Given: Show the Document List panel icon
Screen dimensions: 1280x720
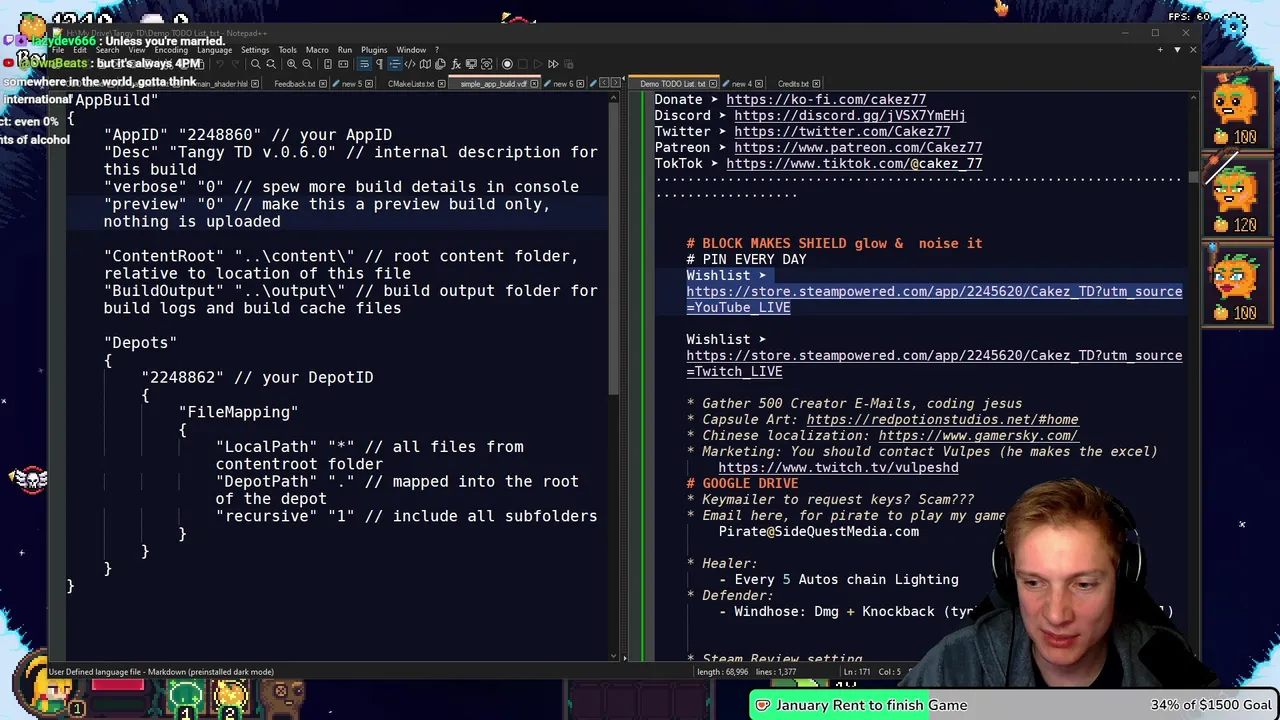Looking at the screenshot, I should tap(440, 64).
